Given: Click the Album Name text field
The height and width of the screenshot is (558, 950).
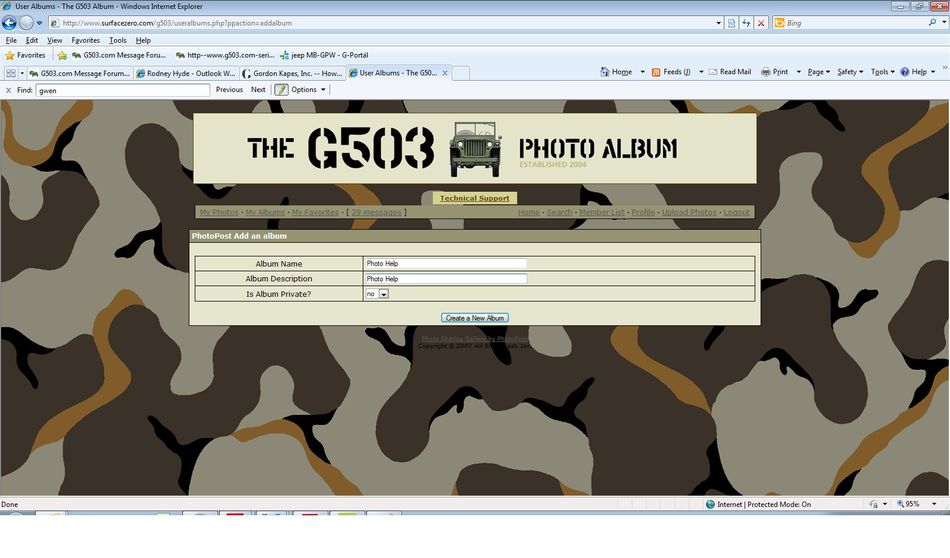Looking at the screenshot, I should 445,264.
